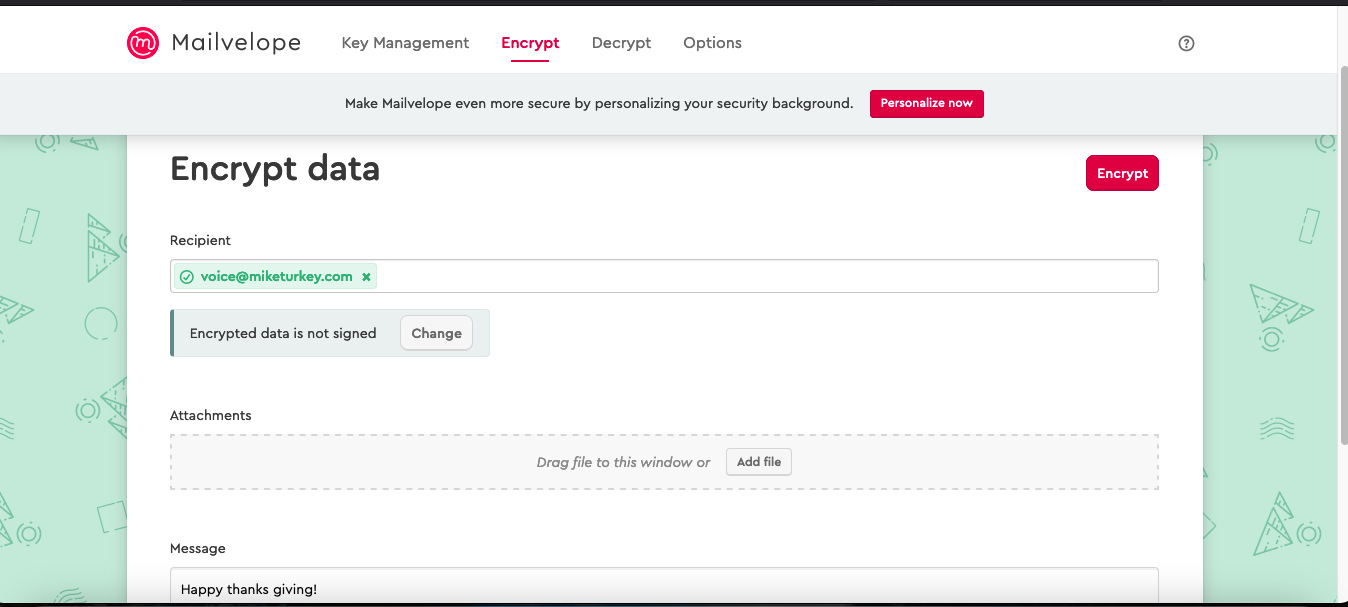Open the Key Management tab
The width and height of the screenshot is (1348, 607).
(x=405, y=43)
